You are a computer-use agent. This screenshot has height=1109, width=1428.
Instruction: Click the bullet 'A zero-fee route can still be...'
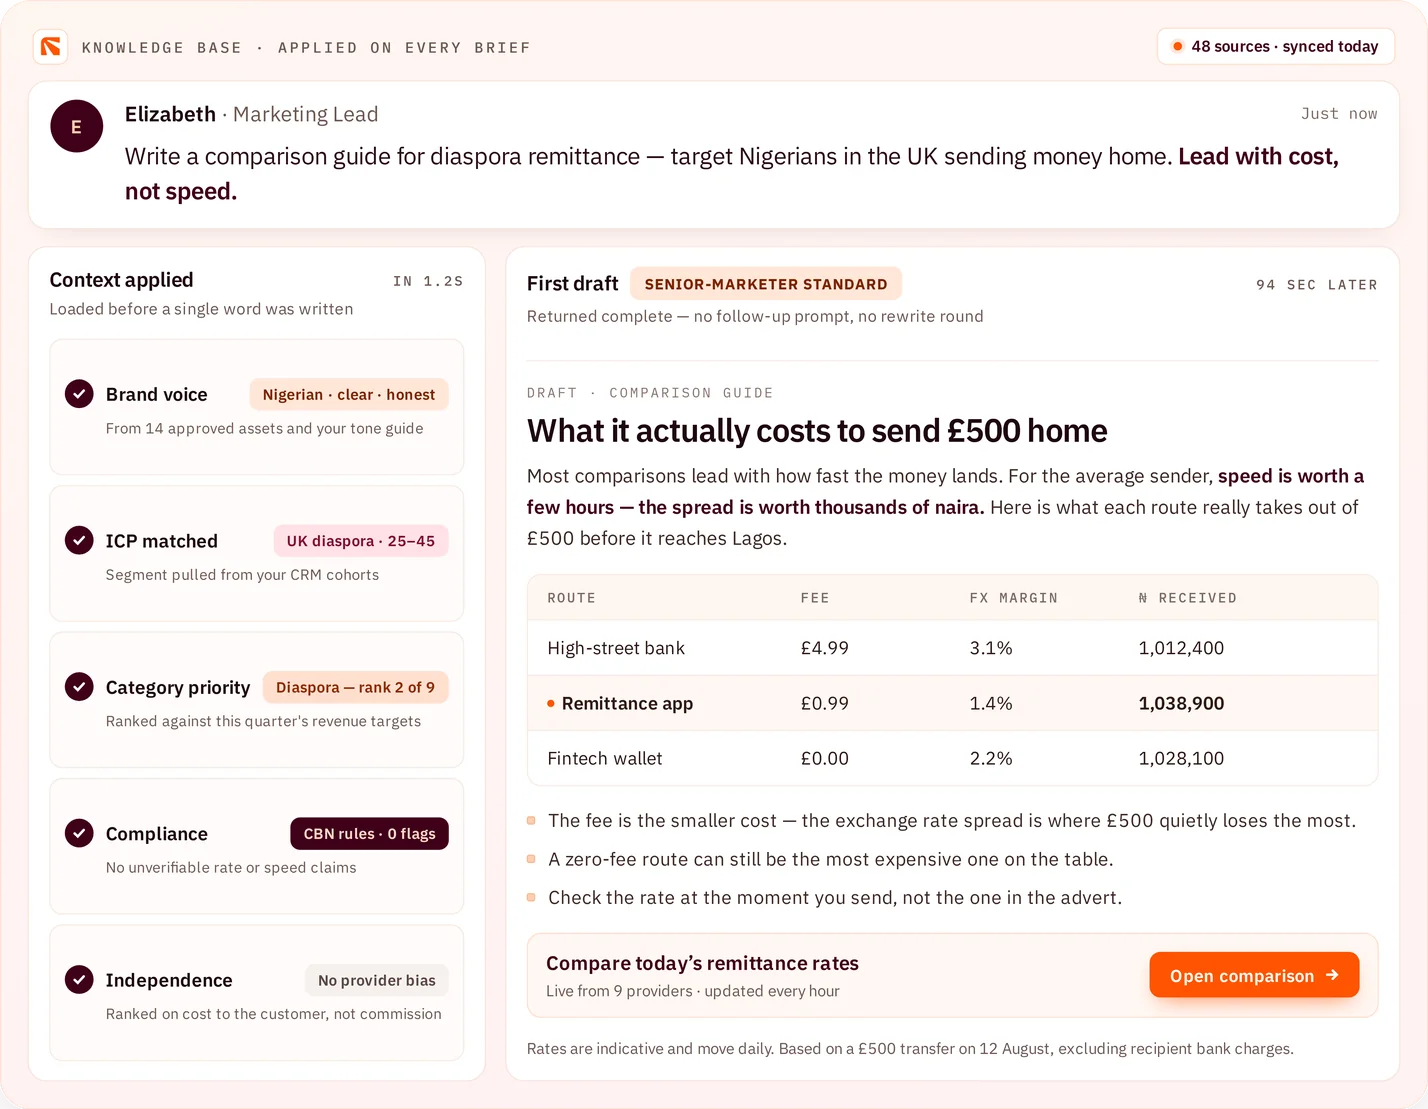click(x=831, y=859)
